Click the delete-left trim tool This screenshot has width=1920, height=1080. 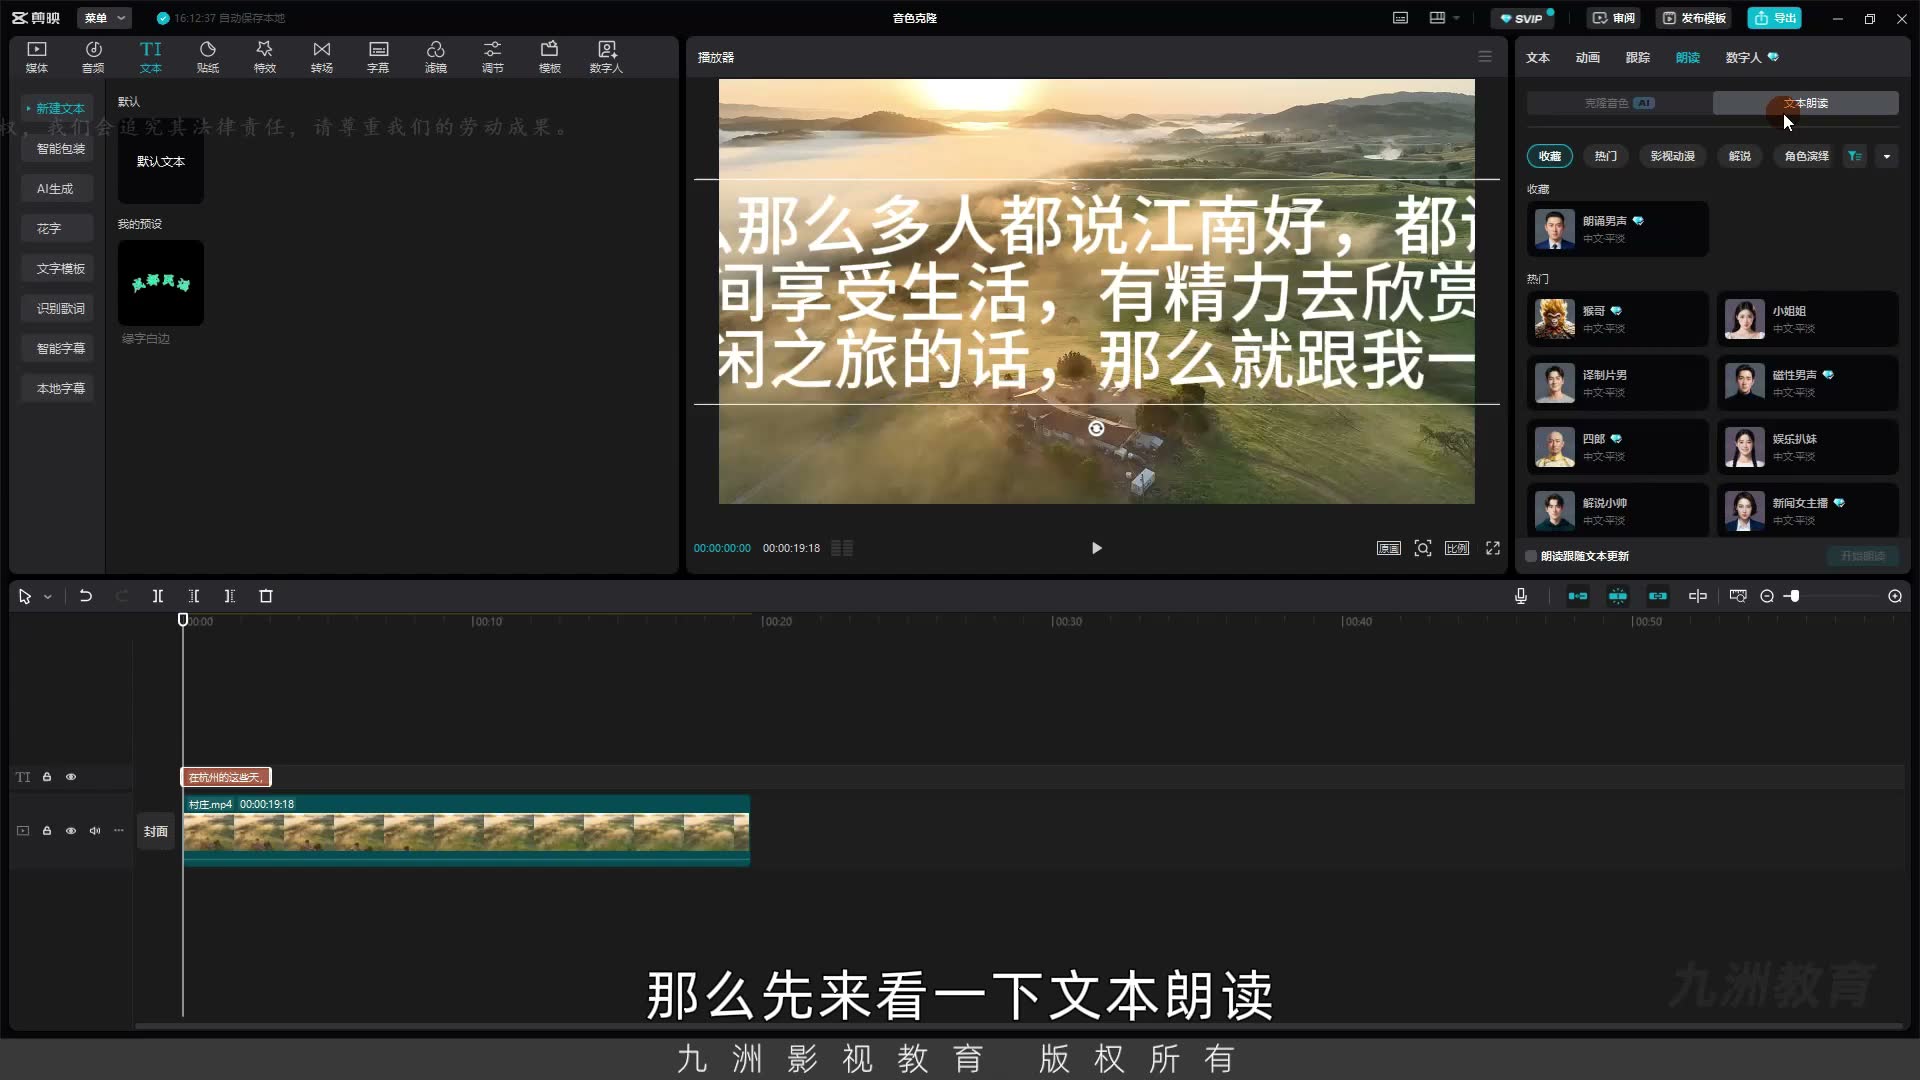[194, 596]
